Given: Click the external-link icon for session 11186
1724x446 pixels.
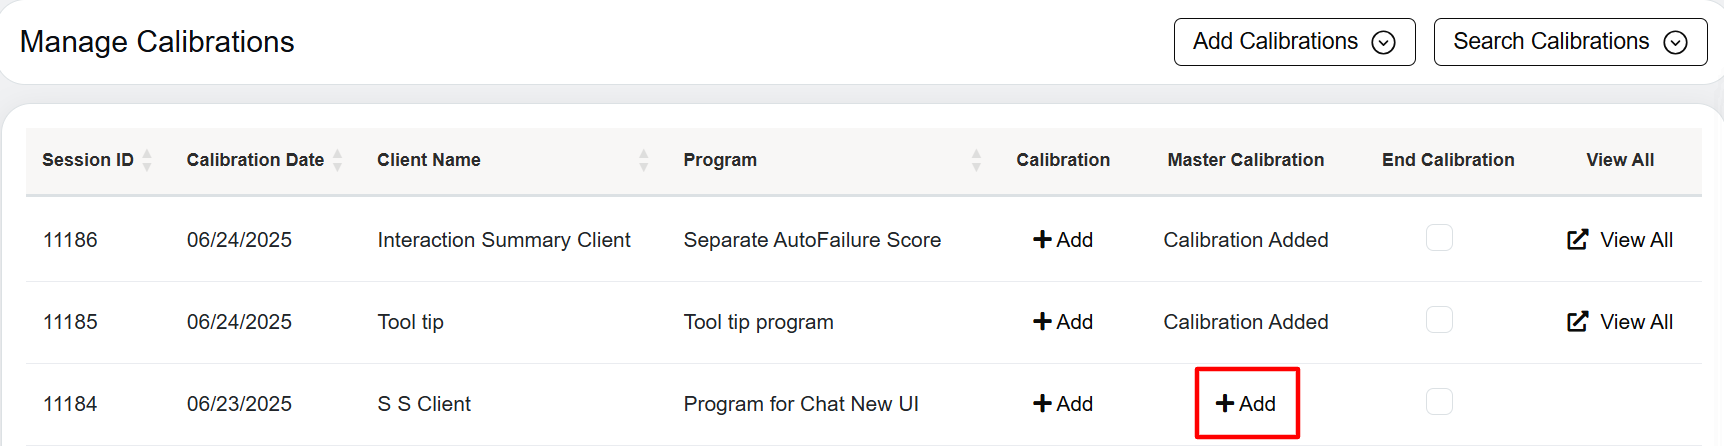Looking at the screenshot, I should (1578, 240).
